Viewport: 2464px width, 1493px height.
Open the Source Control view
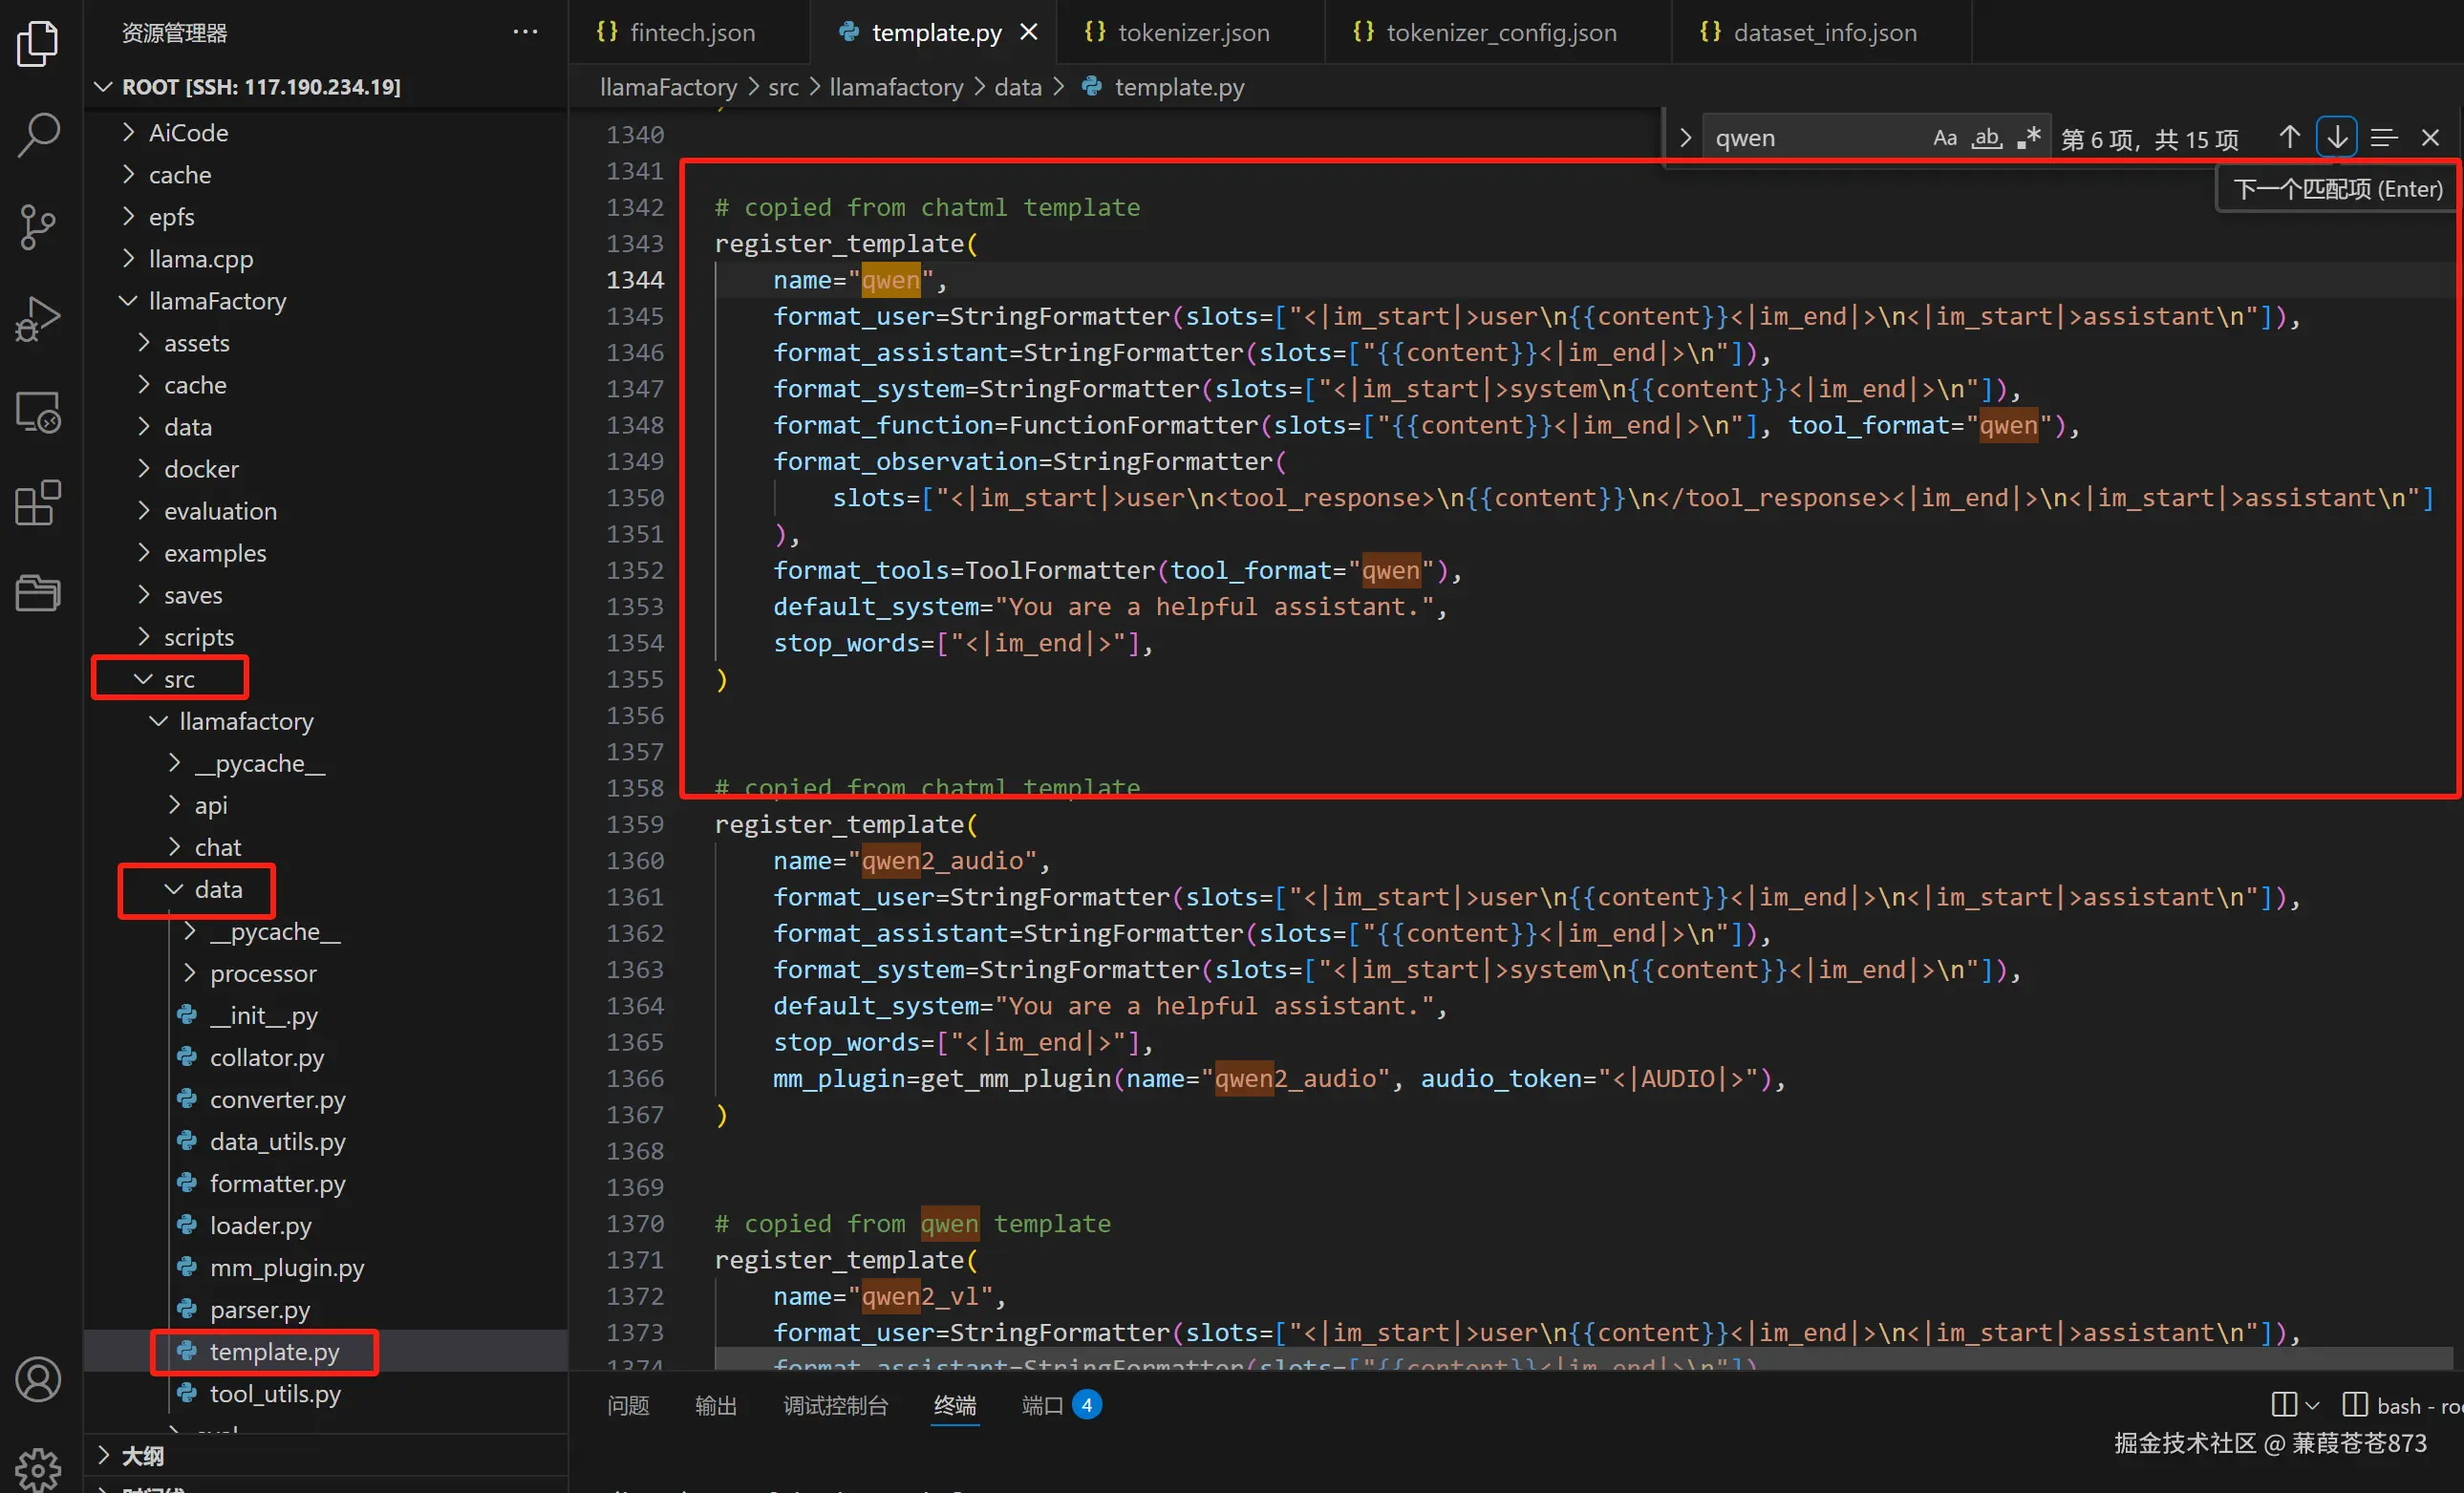[38, 227]
